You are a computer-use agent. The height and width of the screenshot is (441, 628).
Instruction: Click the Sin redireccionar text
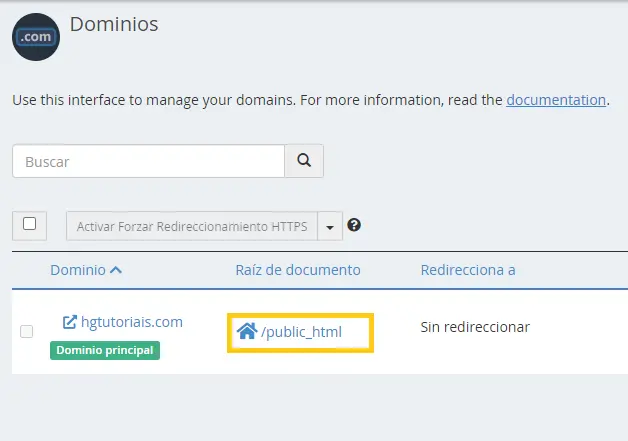475,327
